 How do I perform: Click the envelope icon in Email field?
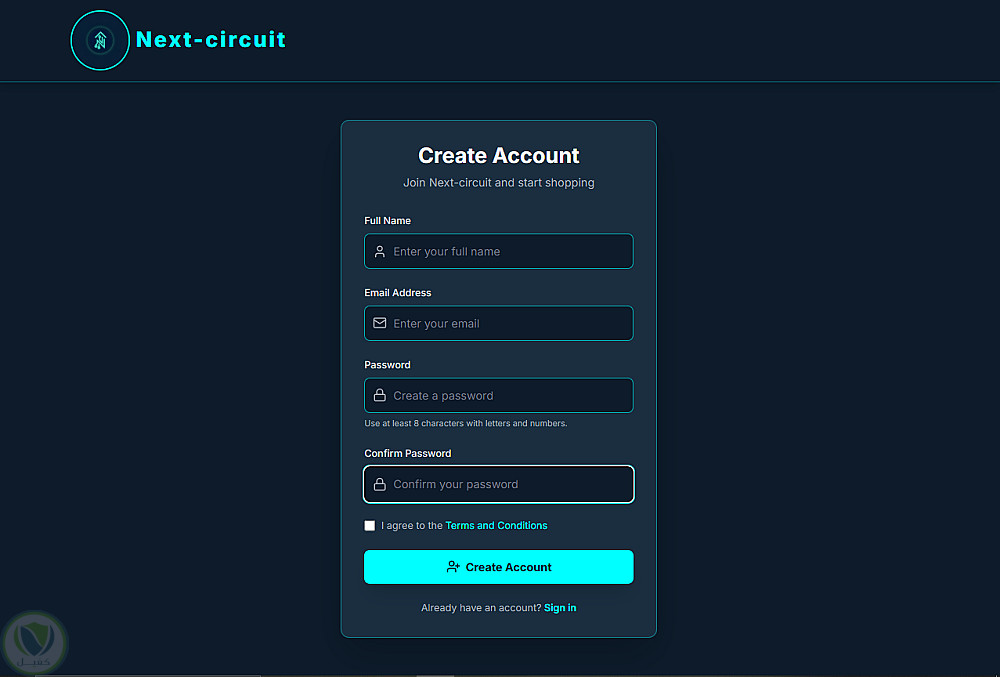click(x=380, y=324)
